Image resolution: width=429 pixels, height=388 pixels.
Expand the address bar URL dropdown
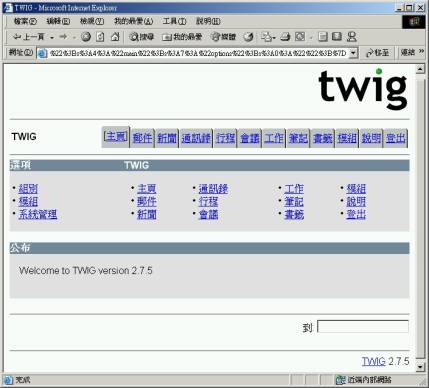(353, 53)
